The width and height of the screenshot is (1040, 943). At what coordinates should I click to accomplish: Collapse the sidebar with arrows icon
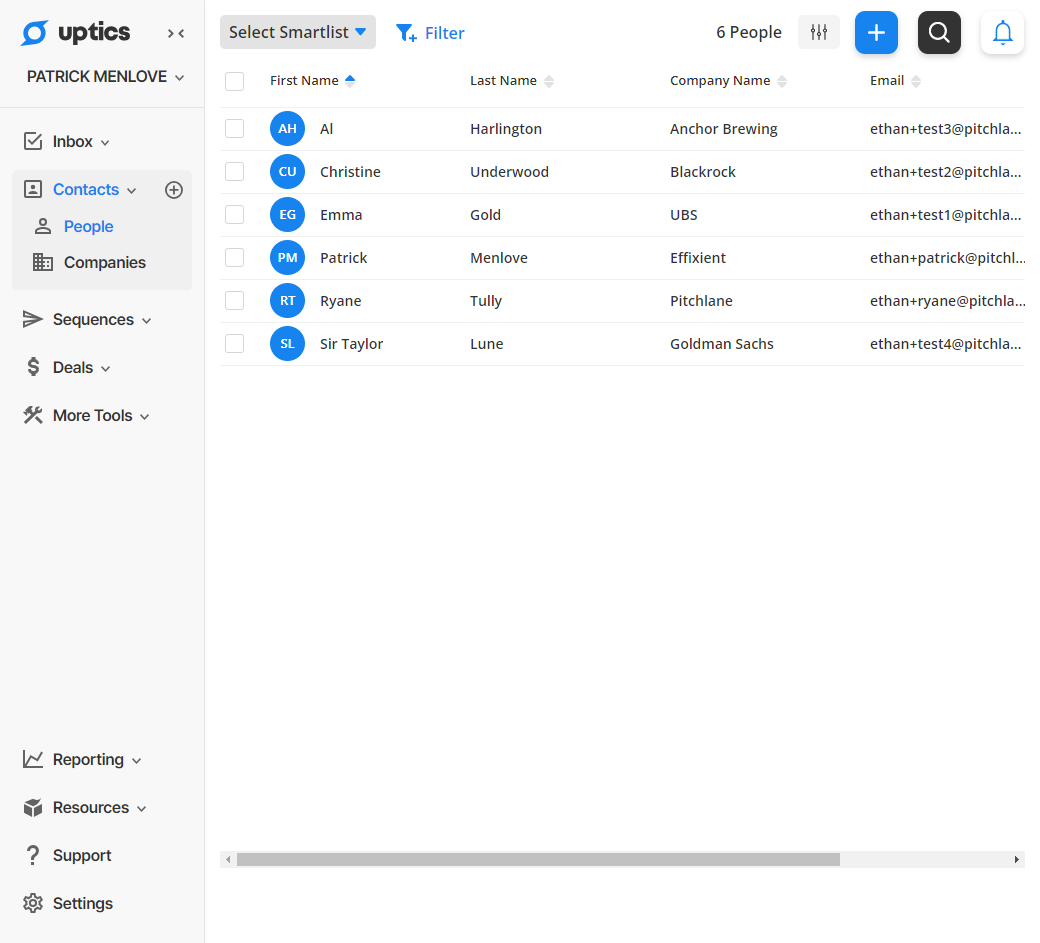(176, 33)
